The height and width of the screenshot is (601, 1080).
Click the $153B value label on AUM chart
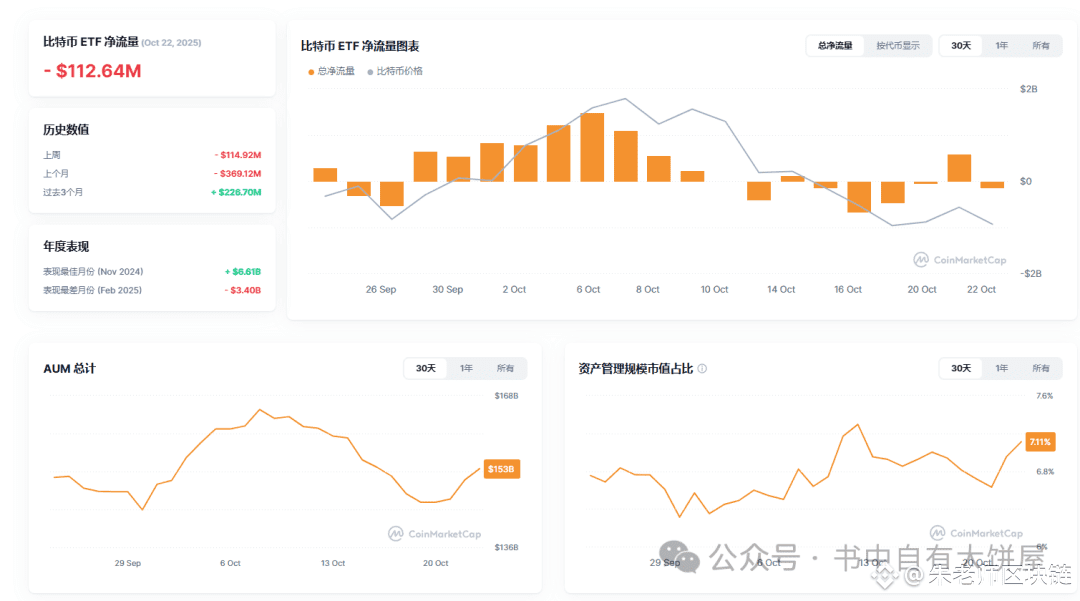[x=501, y=468]
